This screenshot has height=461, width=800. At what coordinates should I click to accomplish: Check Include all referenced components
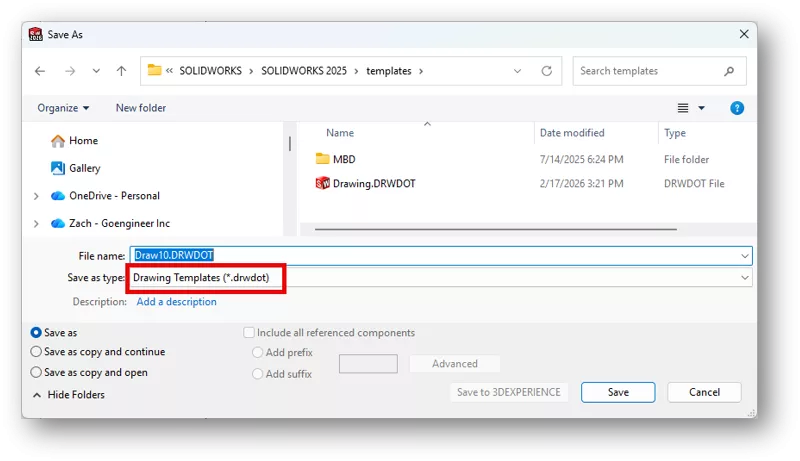pos(329,332)
